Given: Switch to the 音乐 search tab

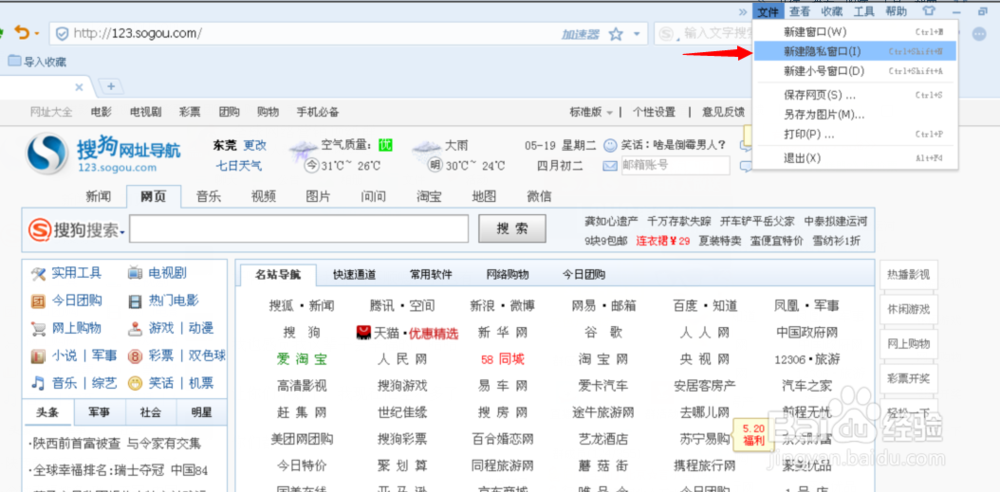Looking at the screenshot, I should click(209, 197).
